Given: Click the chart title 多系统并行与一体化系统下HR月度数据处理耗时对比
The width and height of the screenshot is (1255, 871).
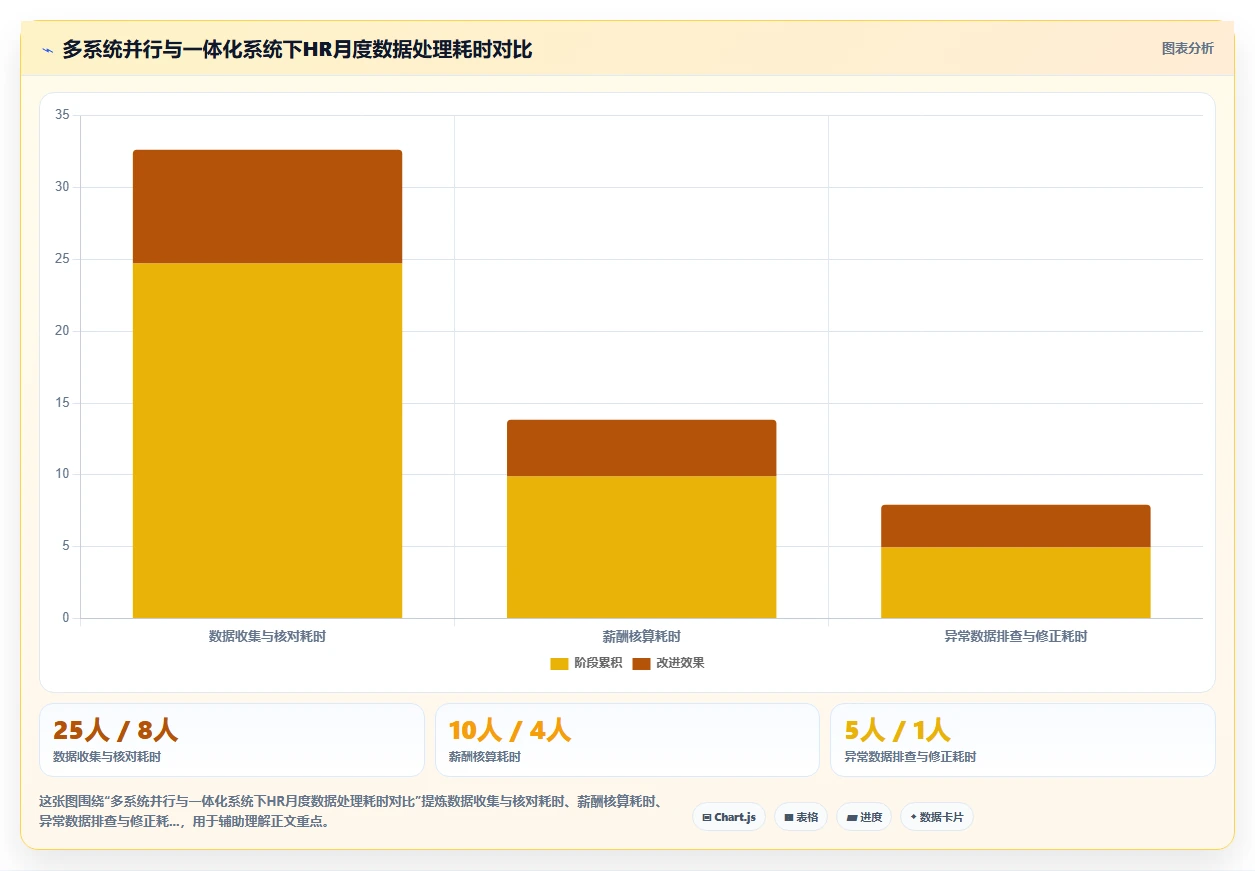Looking at the screenshot, I should 297,50.
